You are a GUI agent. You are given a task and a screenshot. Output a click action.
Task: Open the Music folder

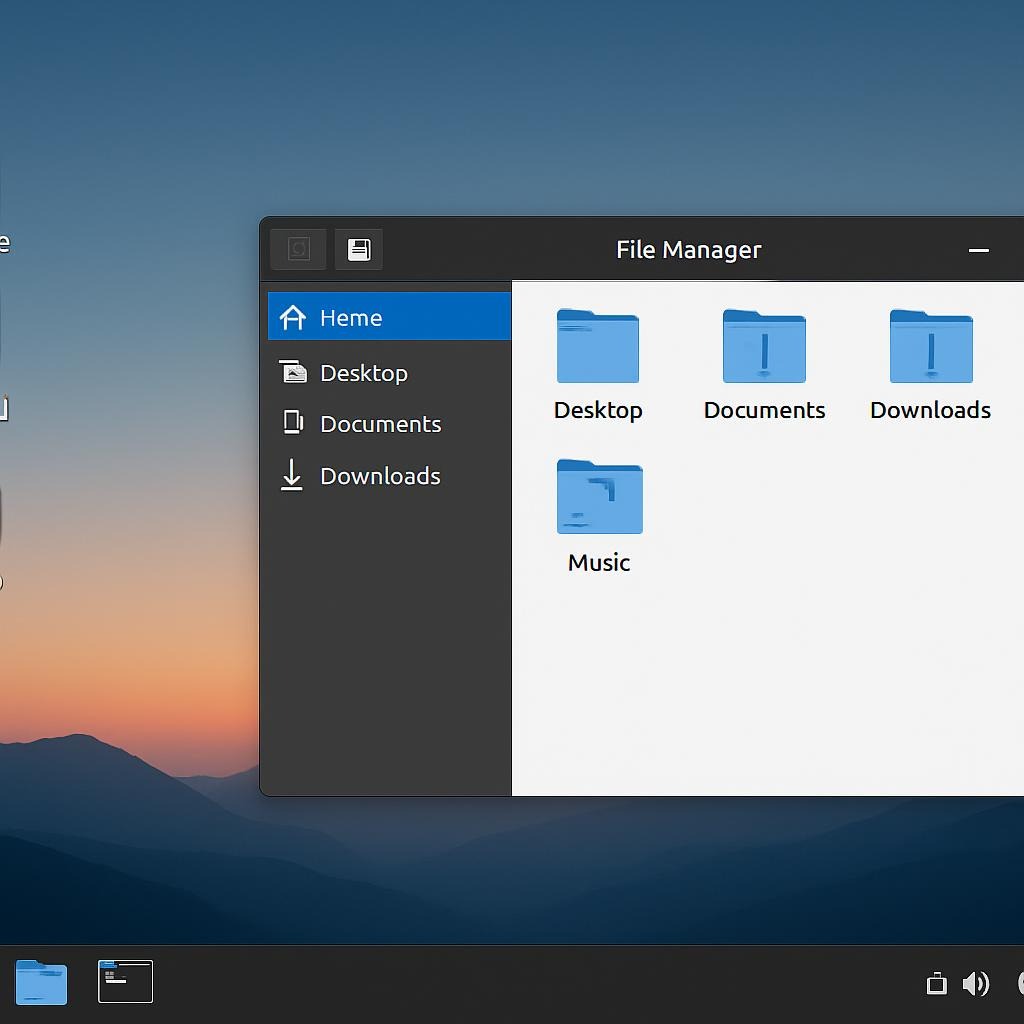598,495
